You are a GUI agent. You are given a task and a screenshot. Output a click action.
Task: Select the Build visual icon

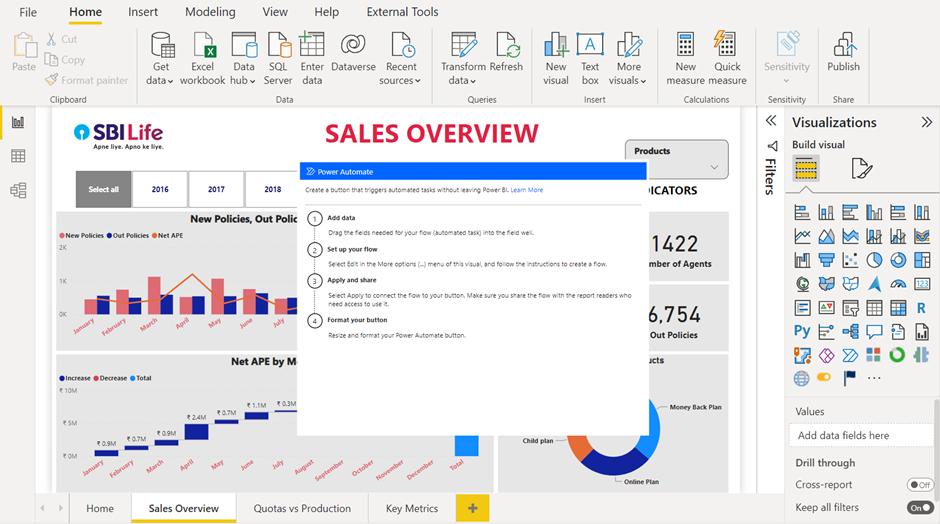tap(806, 168)
